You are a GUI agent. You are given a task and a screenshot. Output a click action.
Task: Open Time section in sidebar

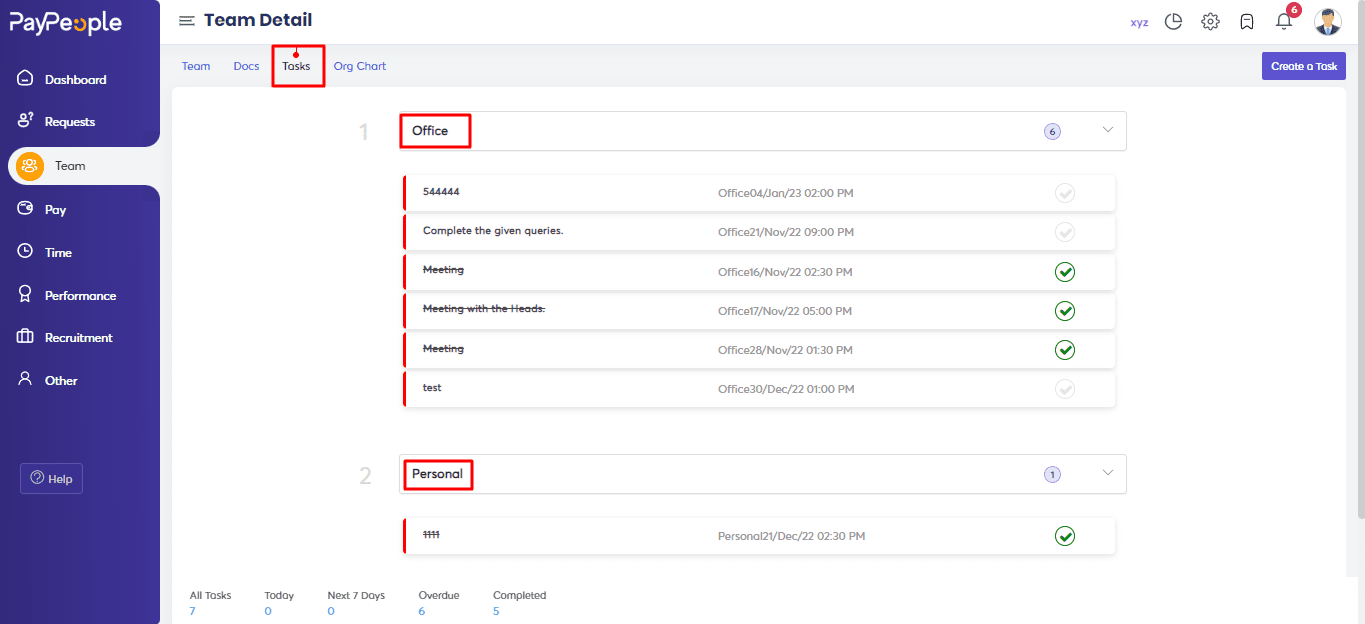point(58,252)
